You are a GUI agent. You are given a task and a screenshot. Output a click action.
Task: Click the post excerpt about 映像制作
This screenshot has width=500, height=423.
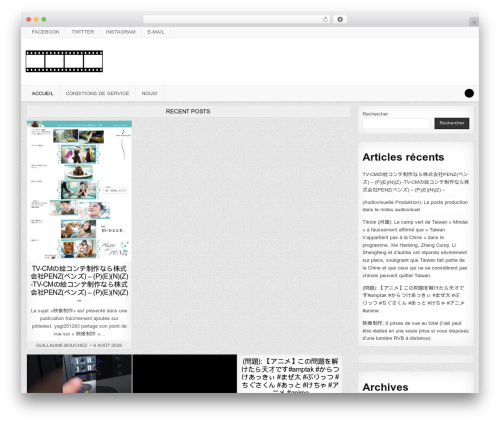(79, 322)
